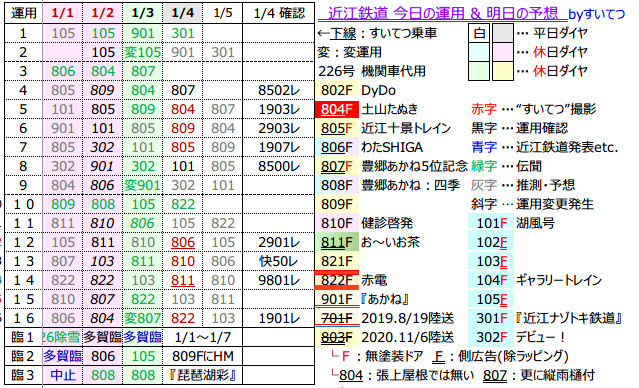Select italic 302 in row 7
Viewport: 639px width, 388px height.
[x=102, y=147]
